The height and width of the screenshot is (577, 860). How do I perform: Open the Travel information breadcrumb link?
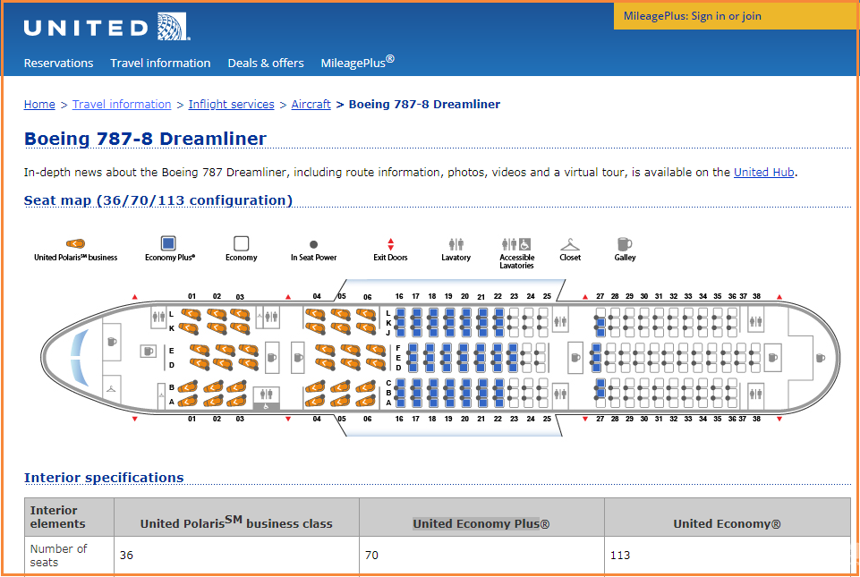click(122, 104)
